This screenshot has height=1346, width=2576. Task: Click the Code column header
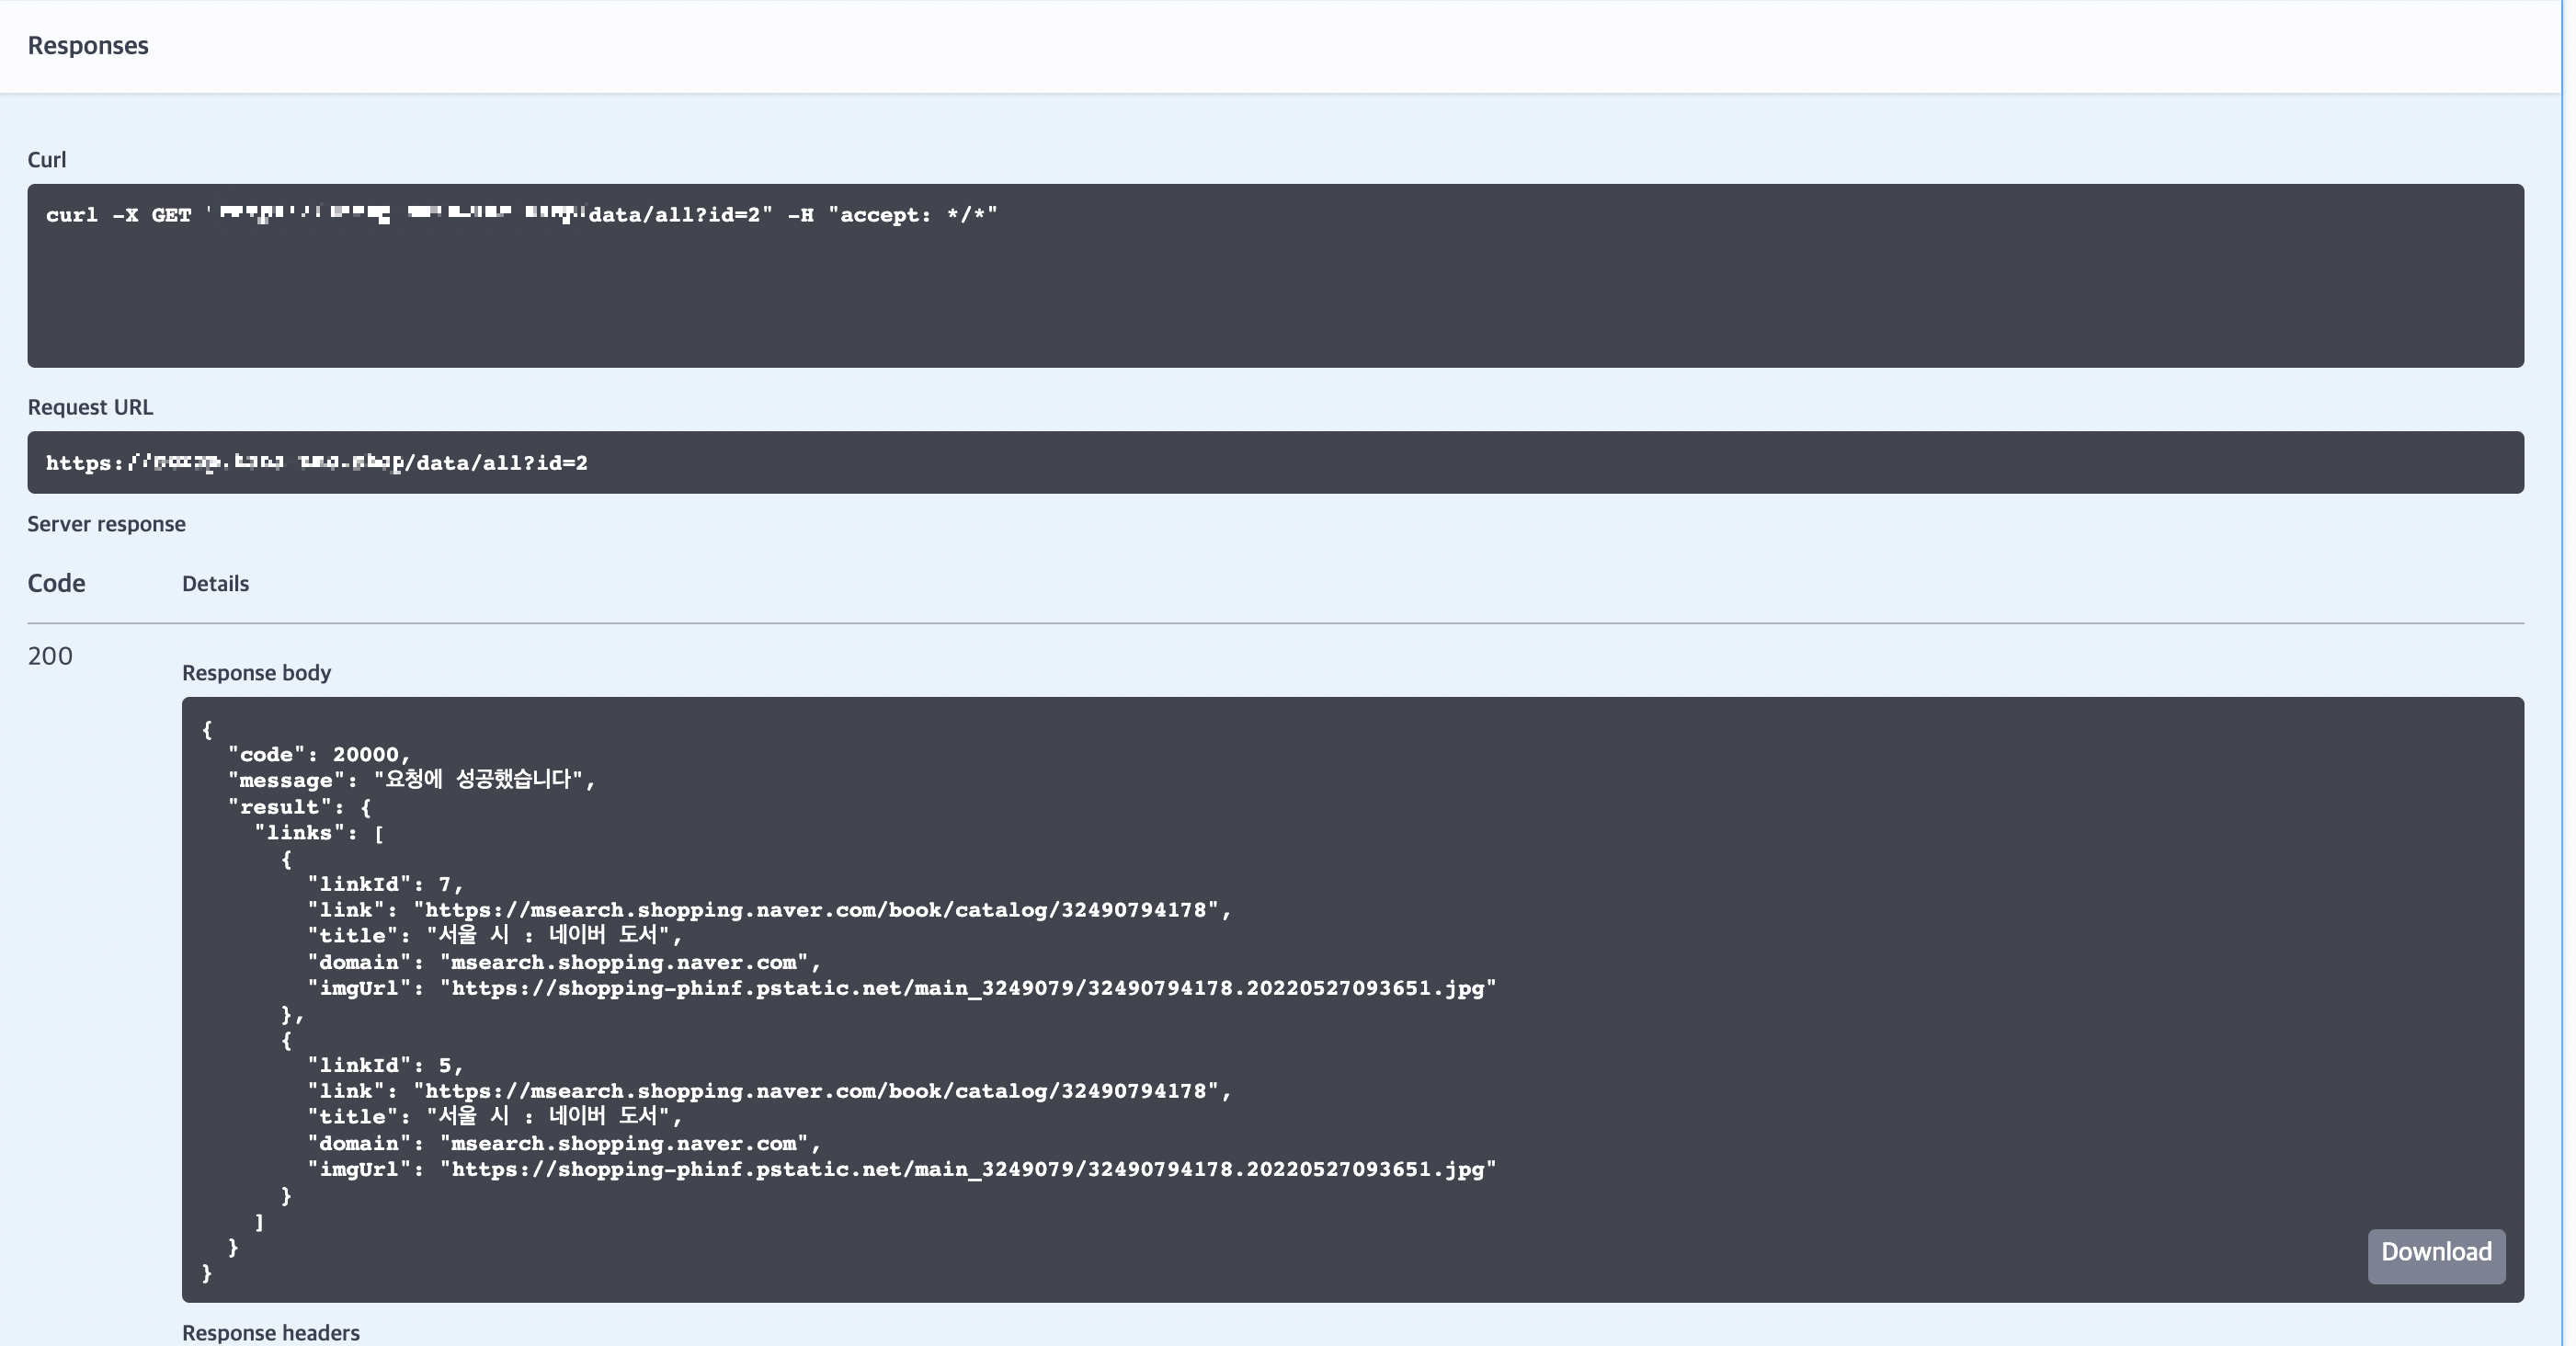56,584
